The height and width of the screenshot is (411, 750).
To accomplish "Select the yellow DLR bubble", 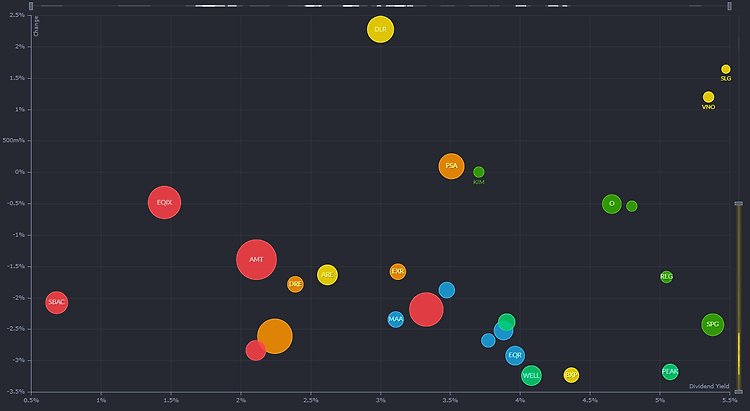I will (380, 29).
